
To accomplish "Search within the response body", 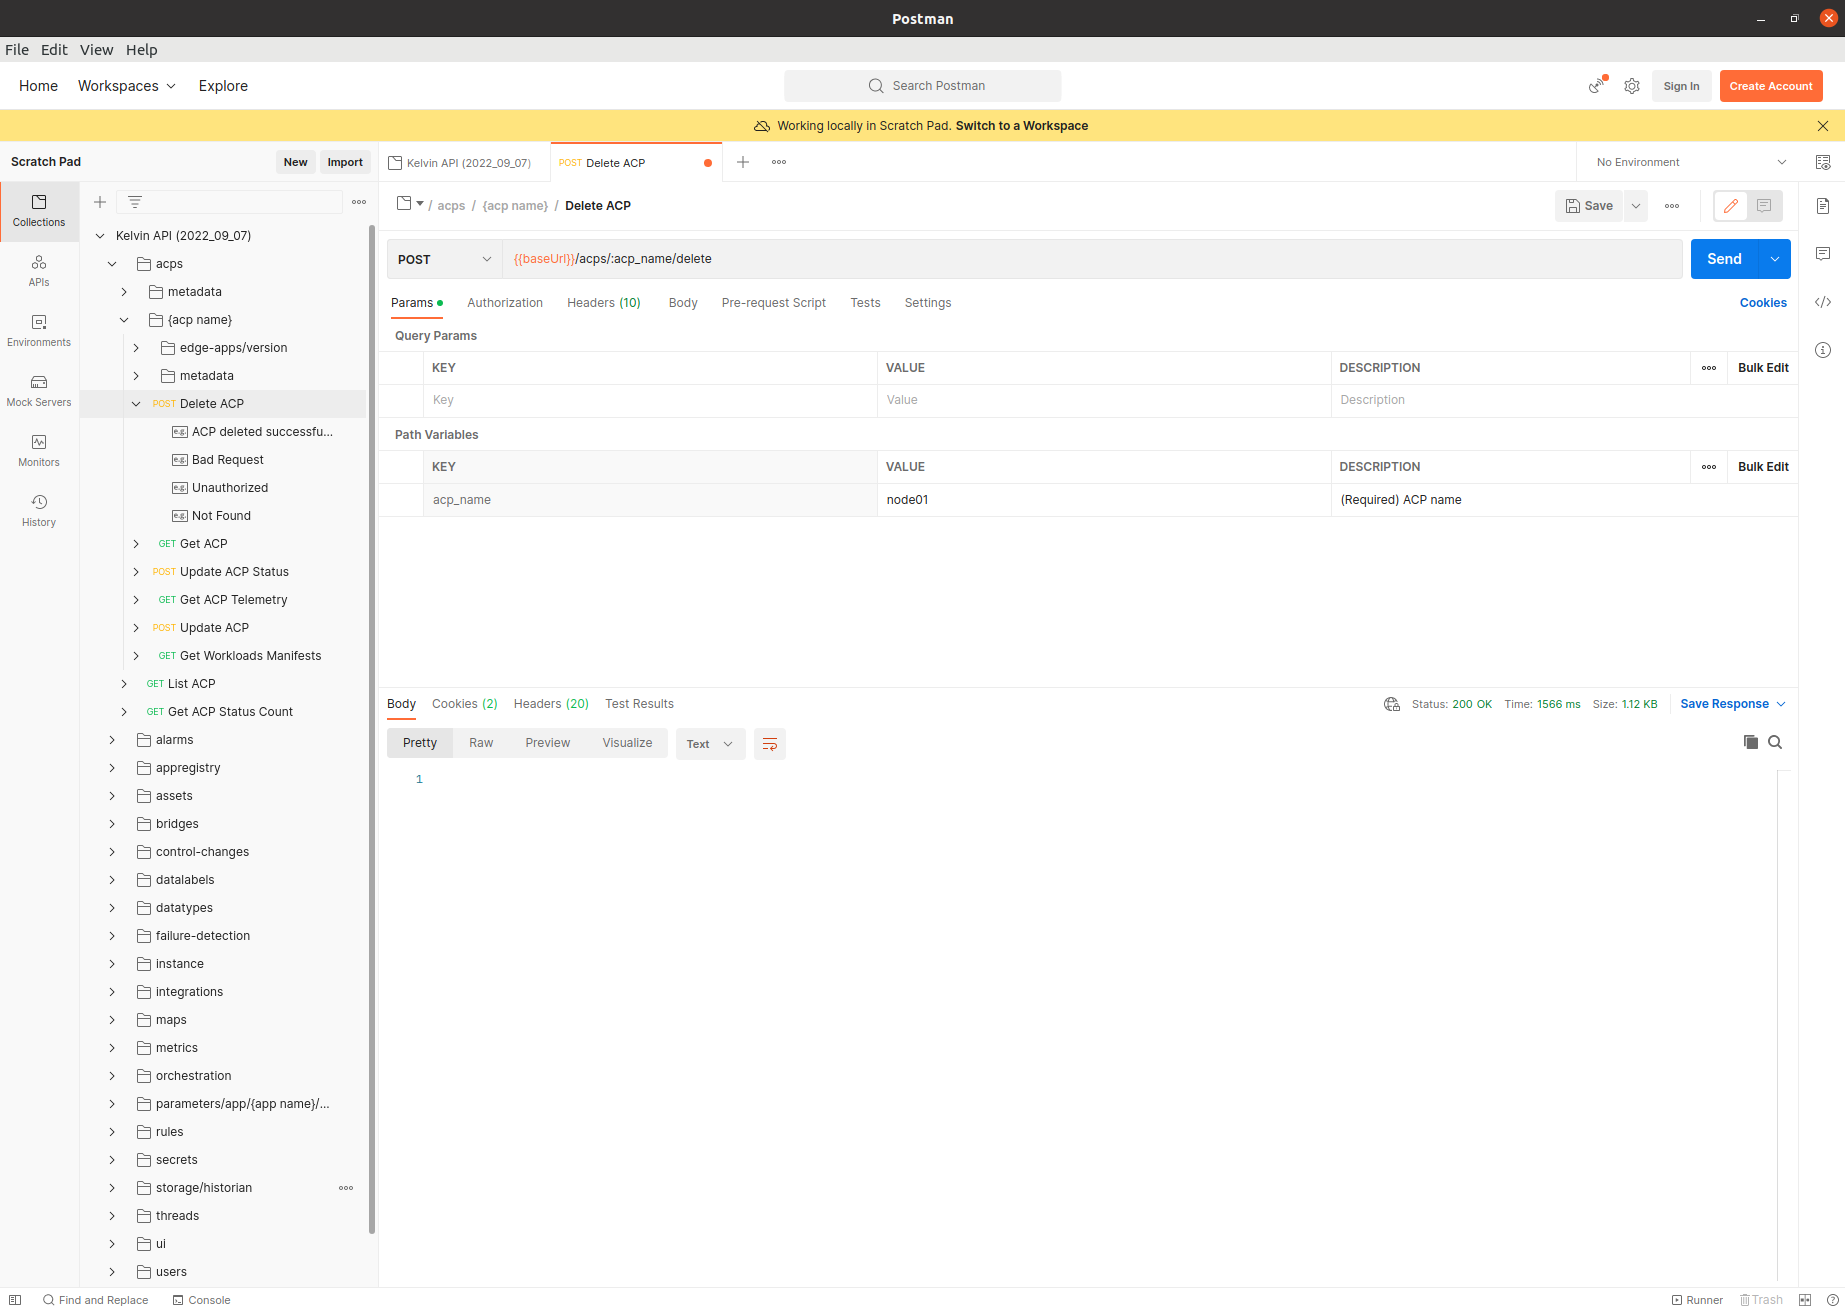I will 1775,742.
